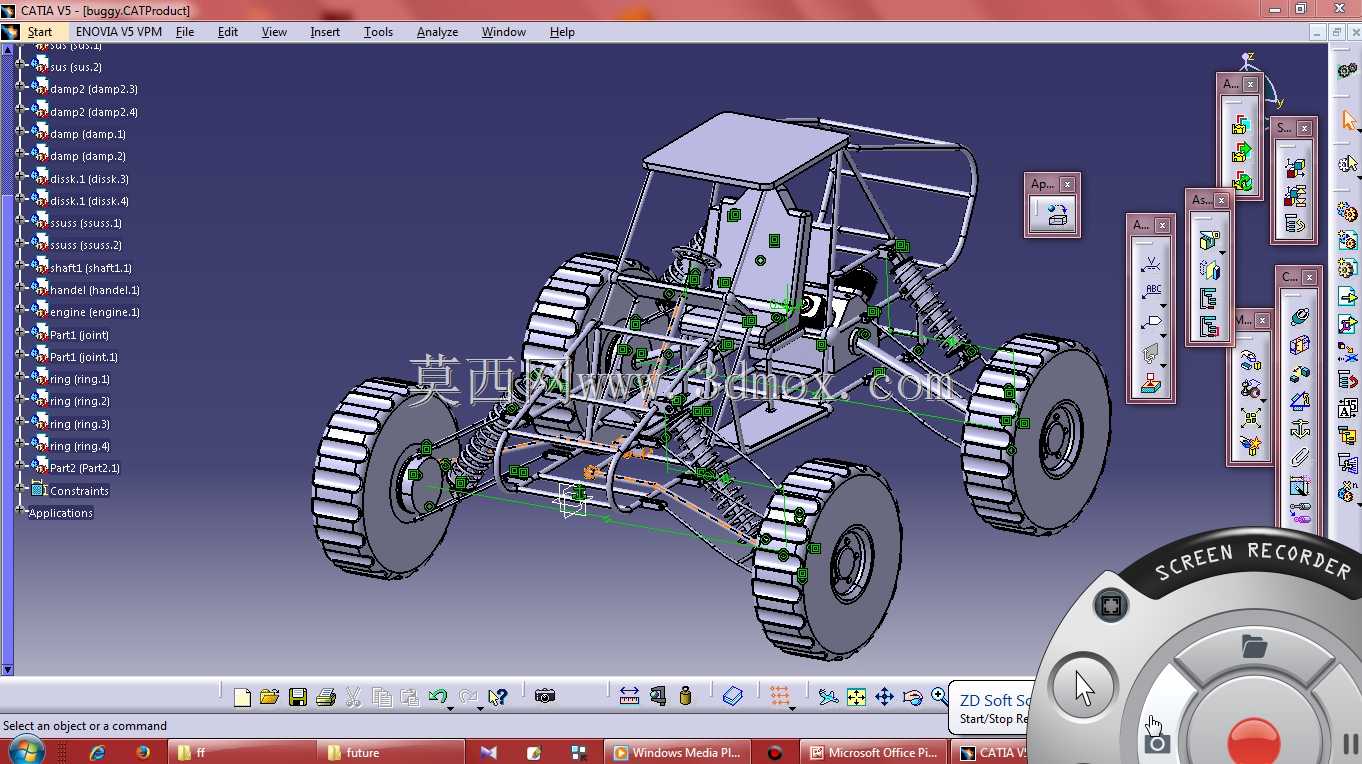Click the Windows Start orb

25,750
